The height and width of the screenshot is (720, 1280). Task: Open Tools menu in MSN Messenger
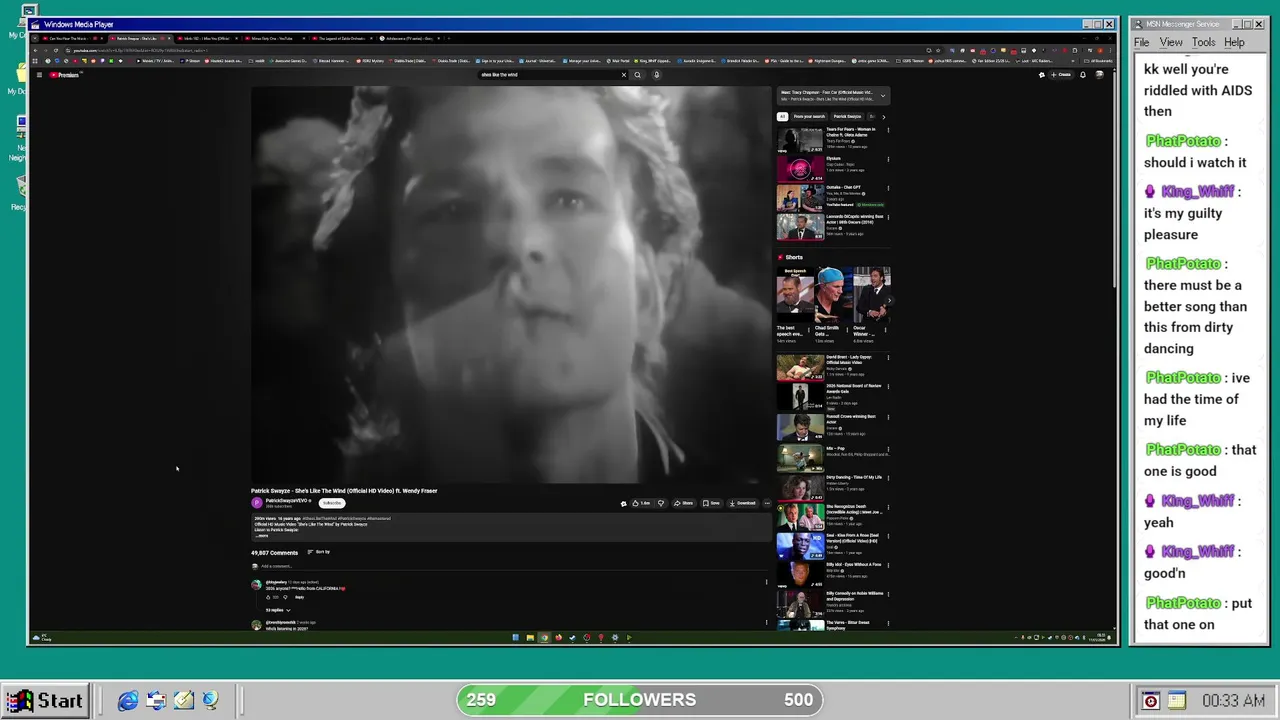tap(1203, 43)
